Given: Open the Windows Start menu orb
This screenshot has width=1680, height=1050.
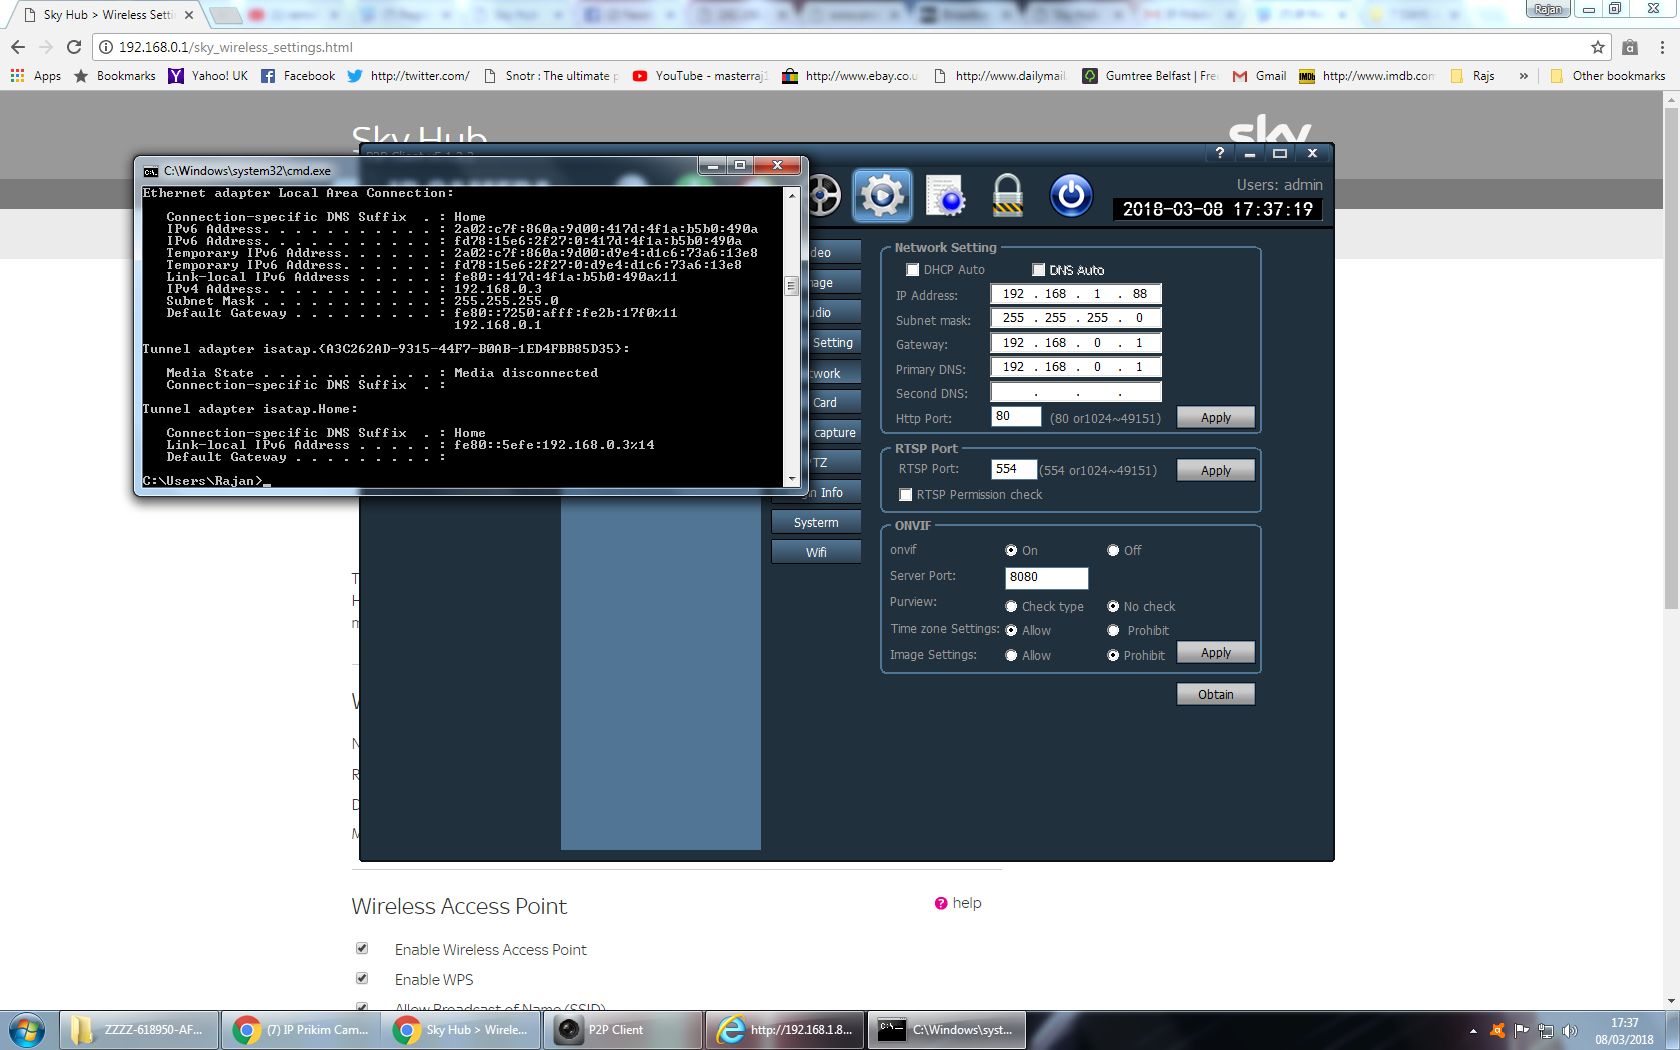Looking at the screenshot, I should point(27,1029).
